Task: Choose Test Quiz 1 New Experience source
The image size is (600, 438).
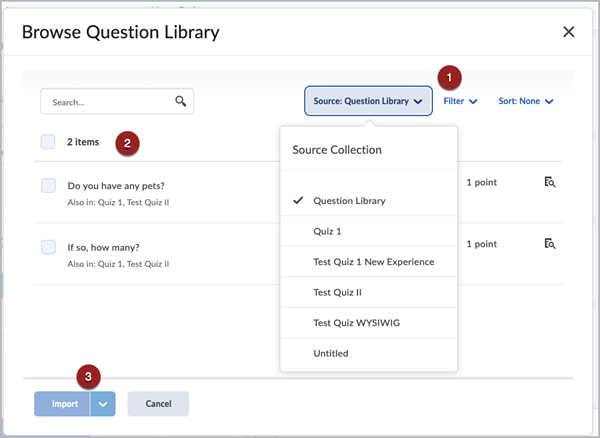Action: pos(369,262)
